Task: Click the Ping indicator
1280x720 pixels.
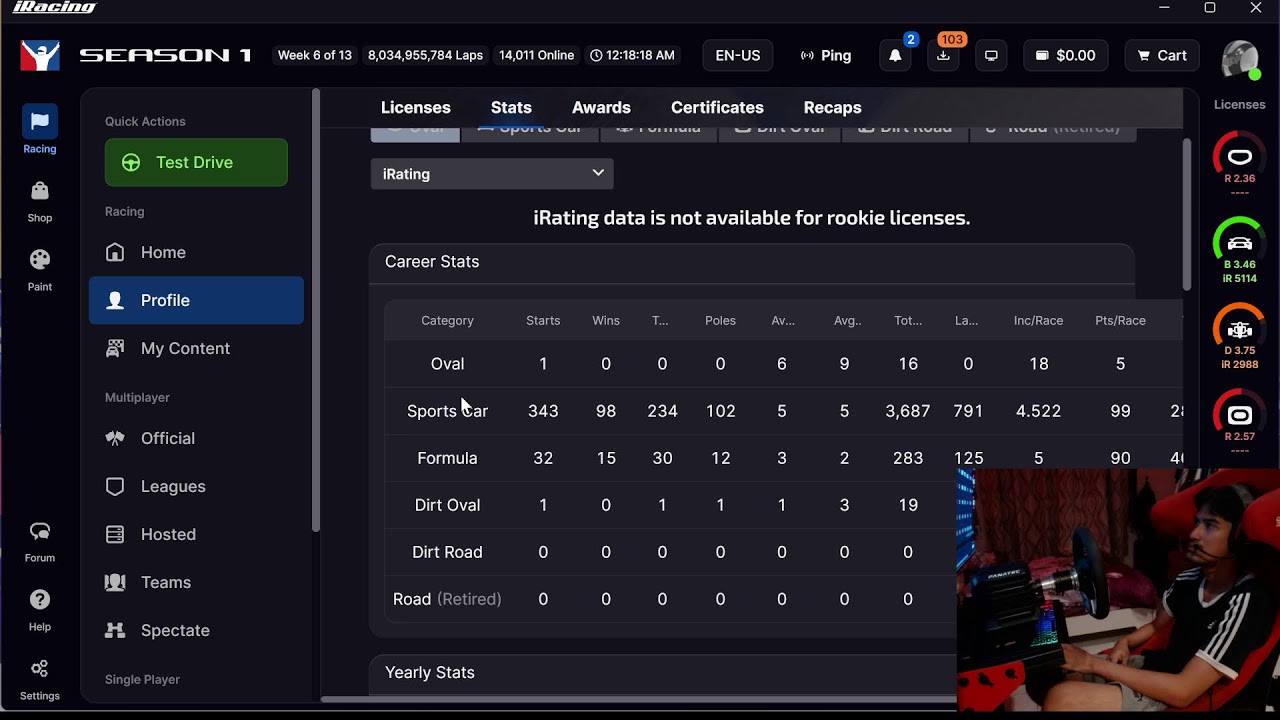Action: coord(826,56)
